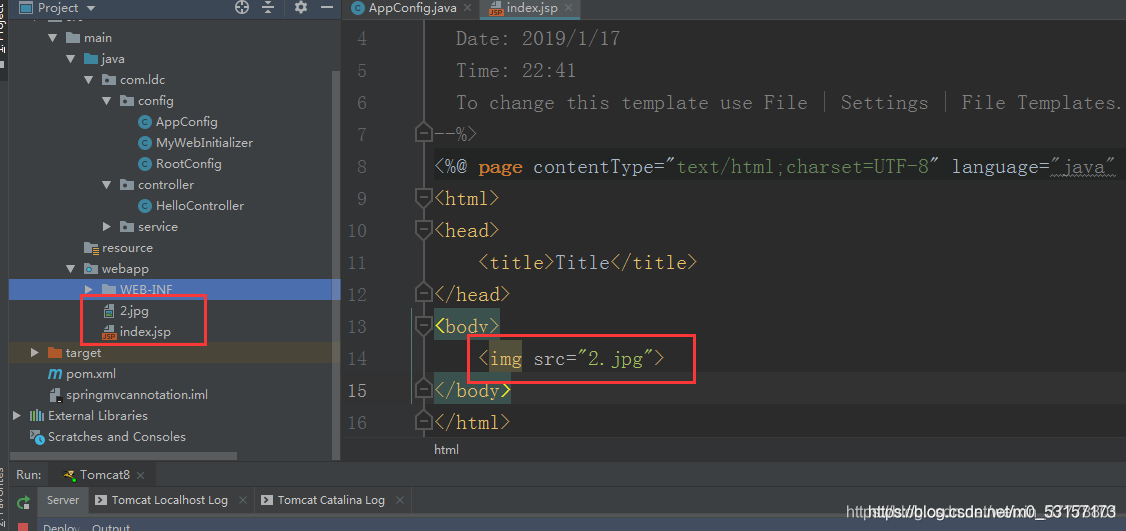
Task: Select the RootConfig class
Action: pos(188,164)
